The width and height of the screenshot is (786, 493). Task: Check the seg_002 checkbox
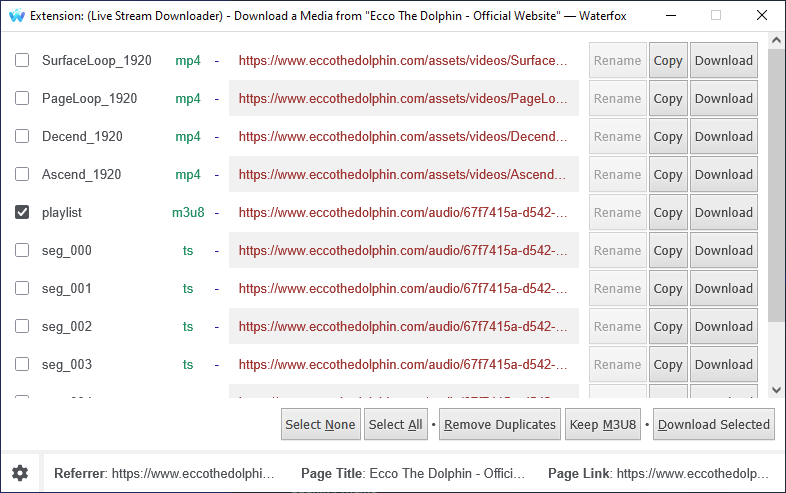pos(22,326)
